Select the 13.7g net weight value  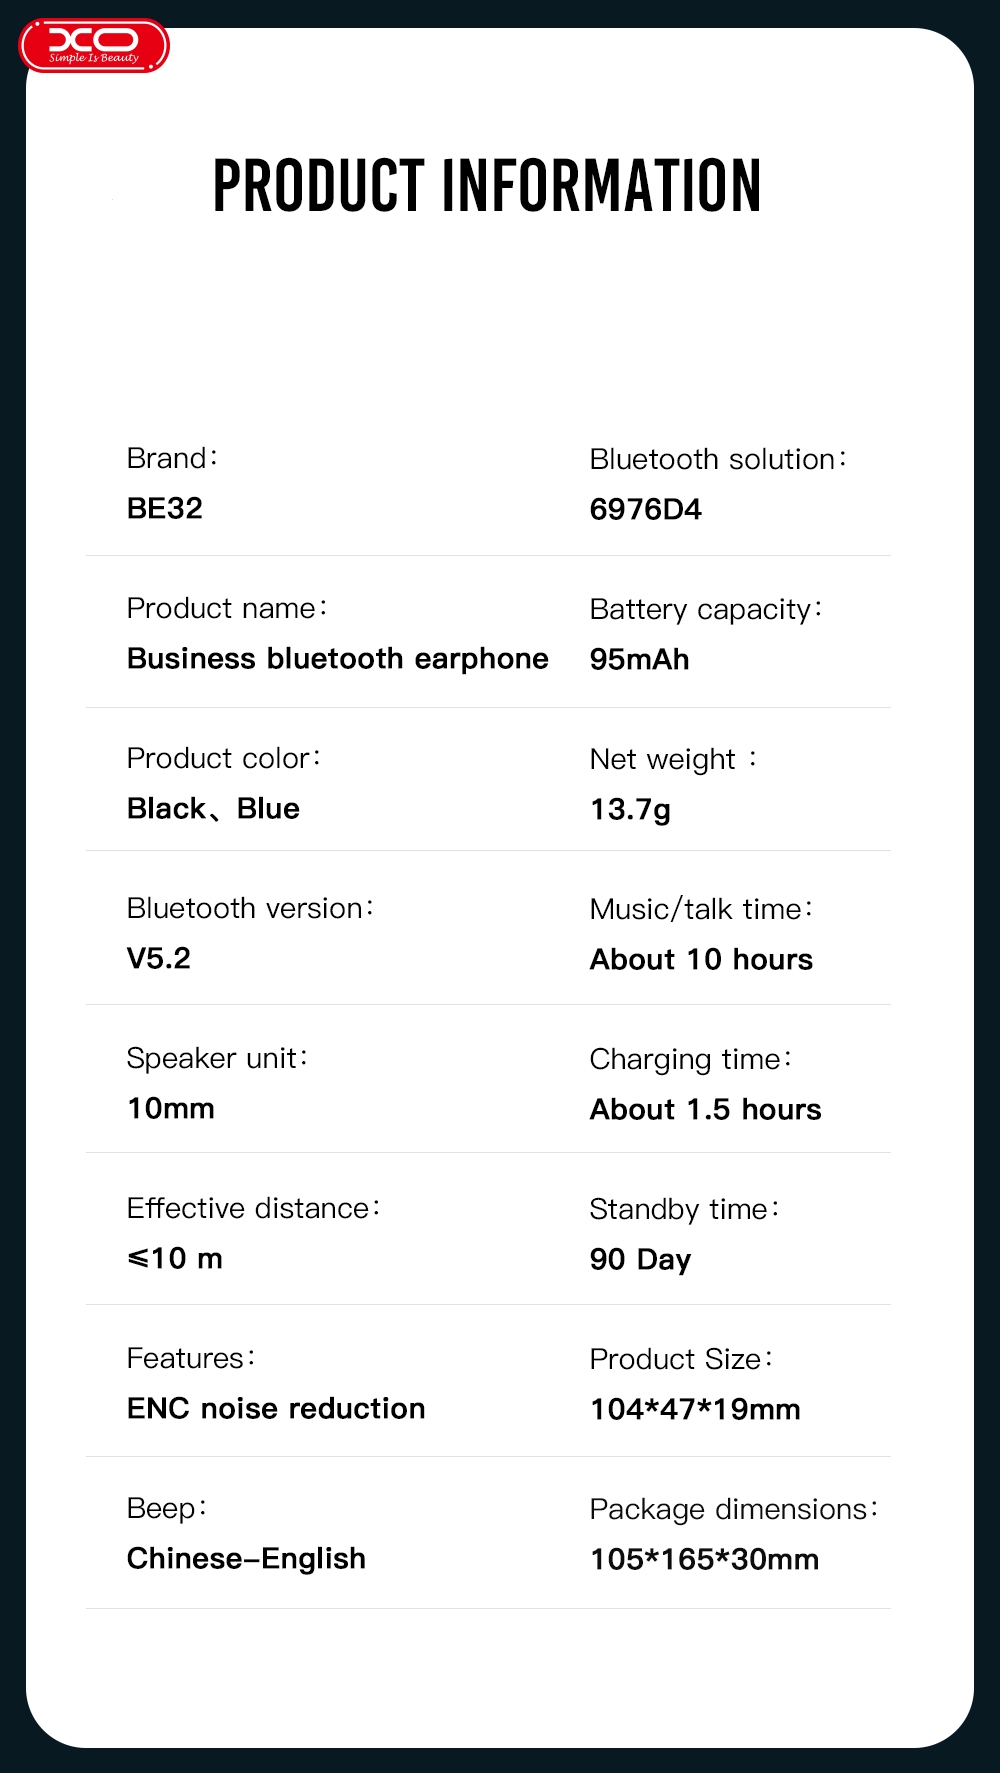click(x=630, y=810)
